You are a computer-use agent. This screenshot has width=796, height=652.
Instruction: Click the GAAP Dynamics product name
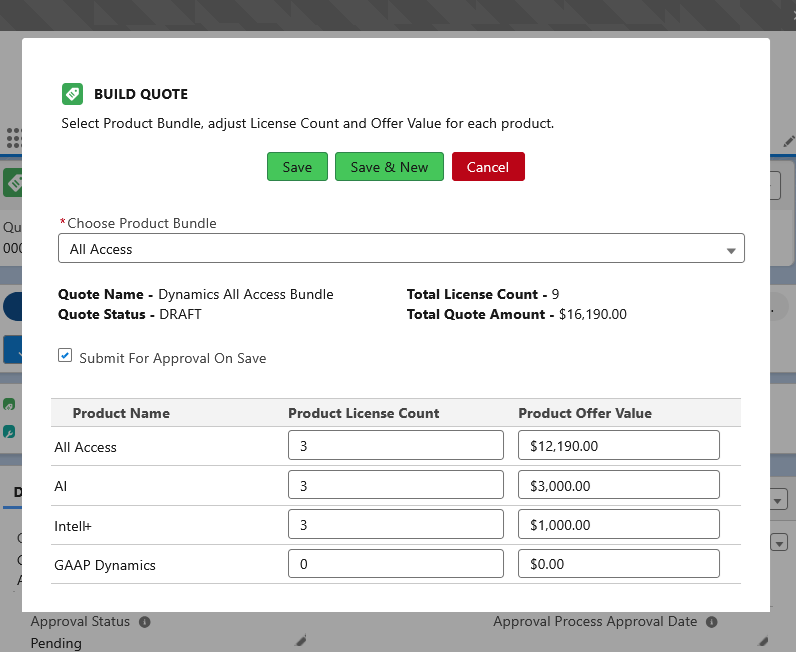coord(105,565)
